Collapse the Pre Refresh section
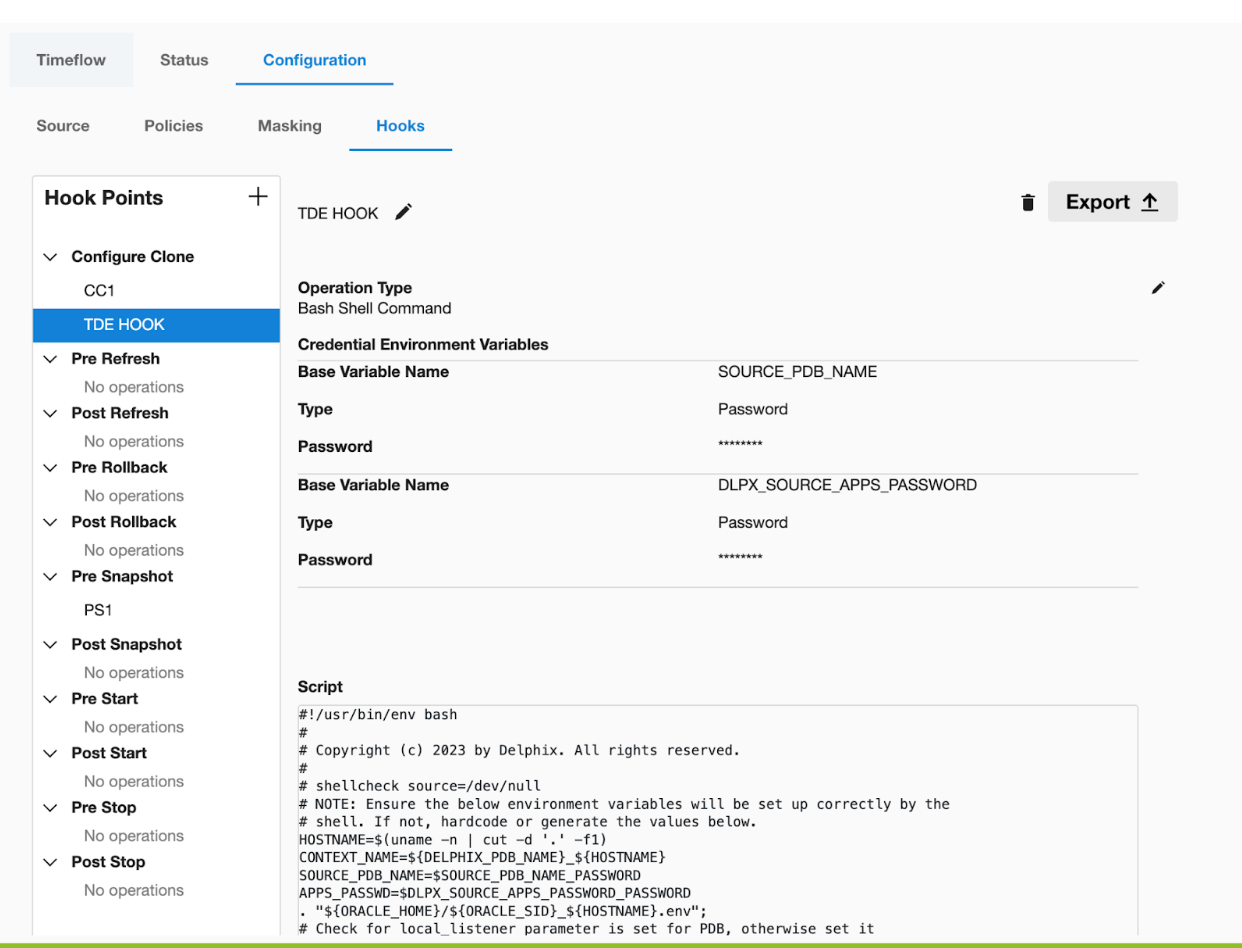 [x=51, y=359]
